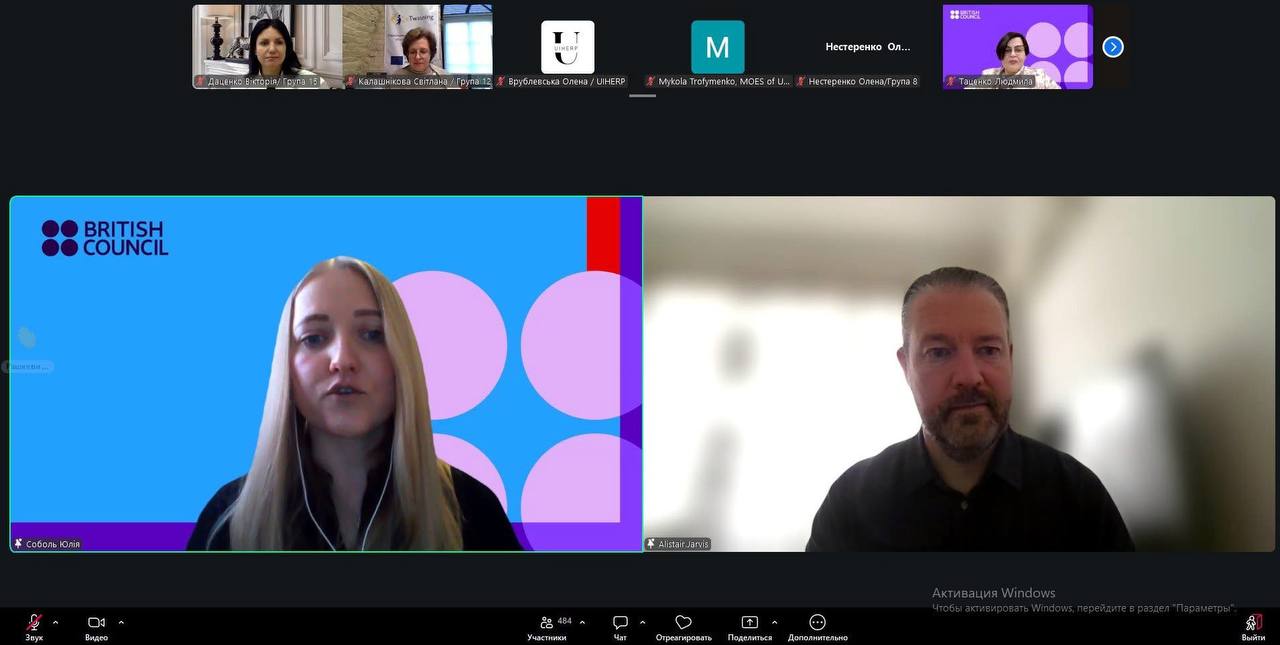The height and width of the screenshot is (645, 1280).
Task: Show next participants with blue arrow
Action: click(1113, 47)
